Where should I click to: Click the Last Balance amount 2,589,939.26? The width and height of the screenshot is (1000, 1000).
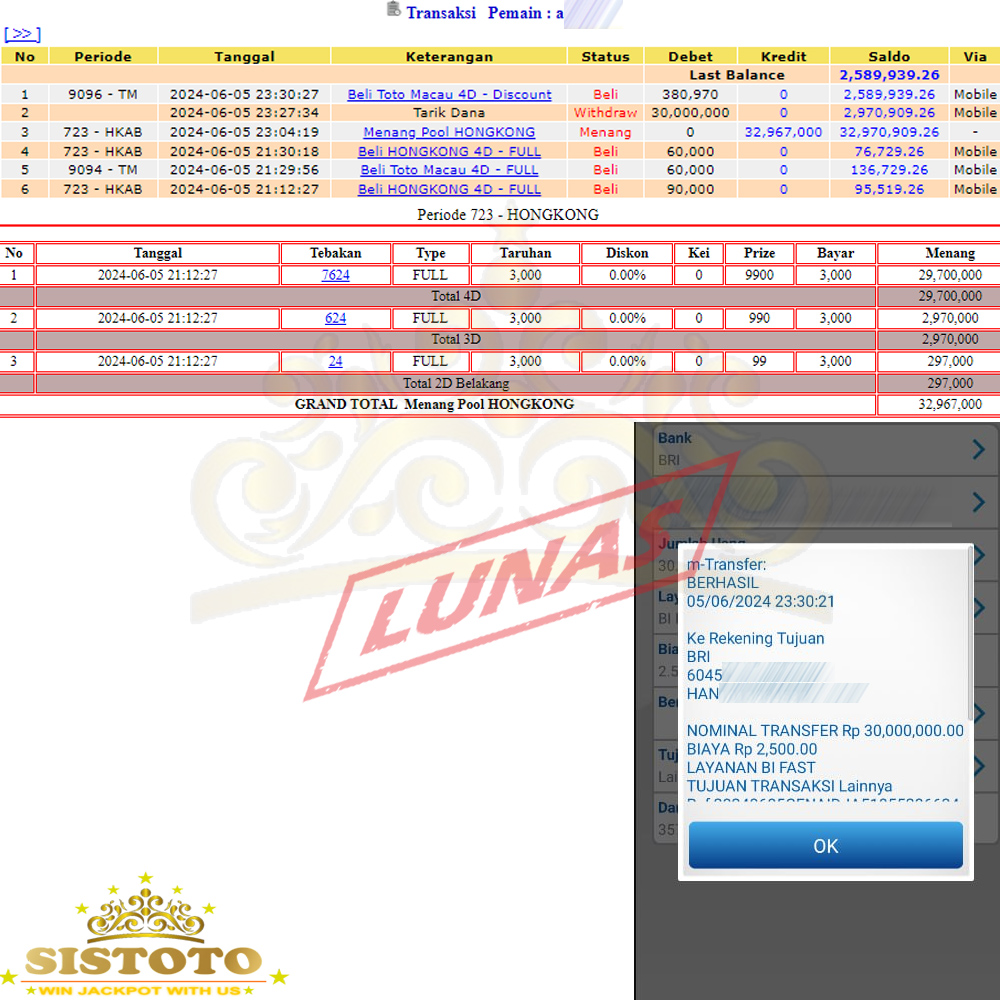[889, 75]
